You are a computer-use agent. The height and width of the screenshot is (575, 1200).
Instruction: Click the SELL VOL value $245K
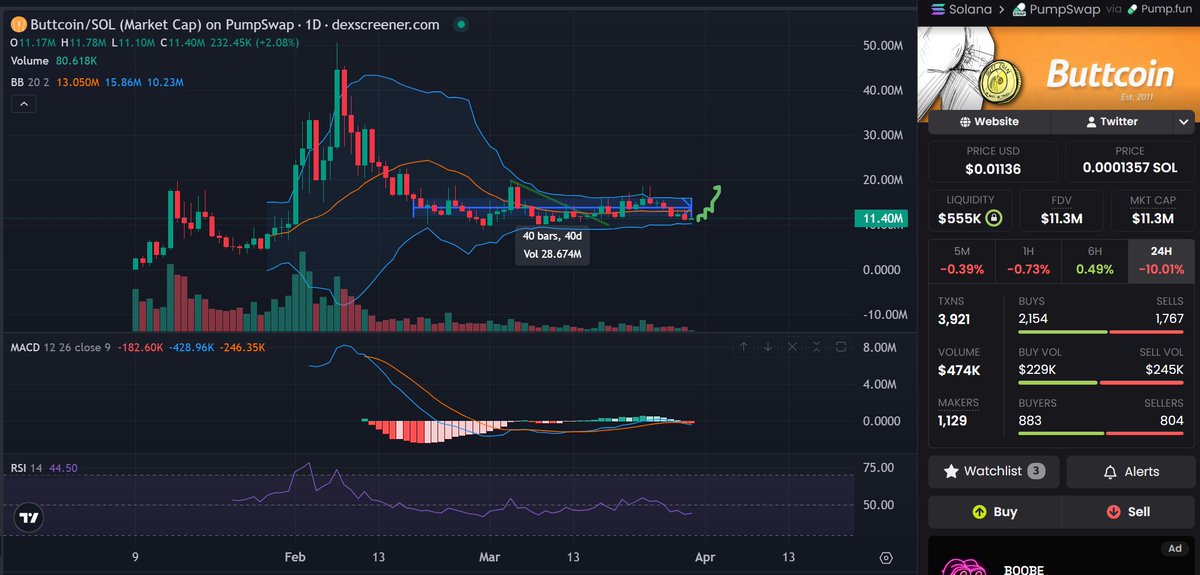[1164, 369]
